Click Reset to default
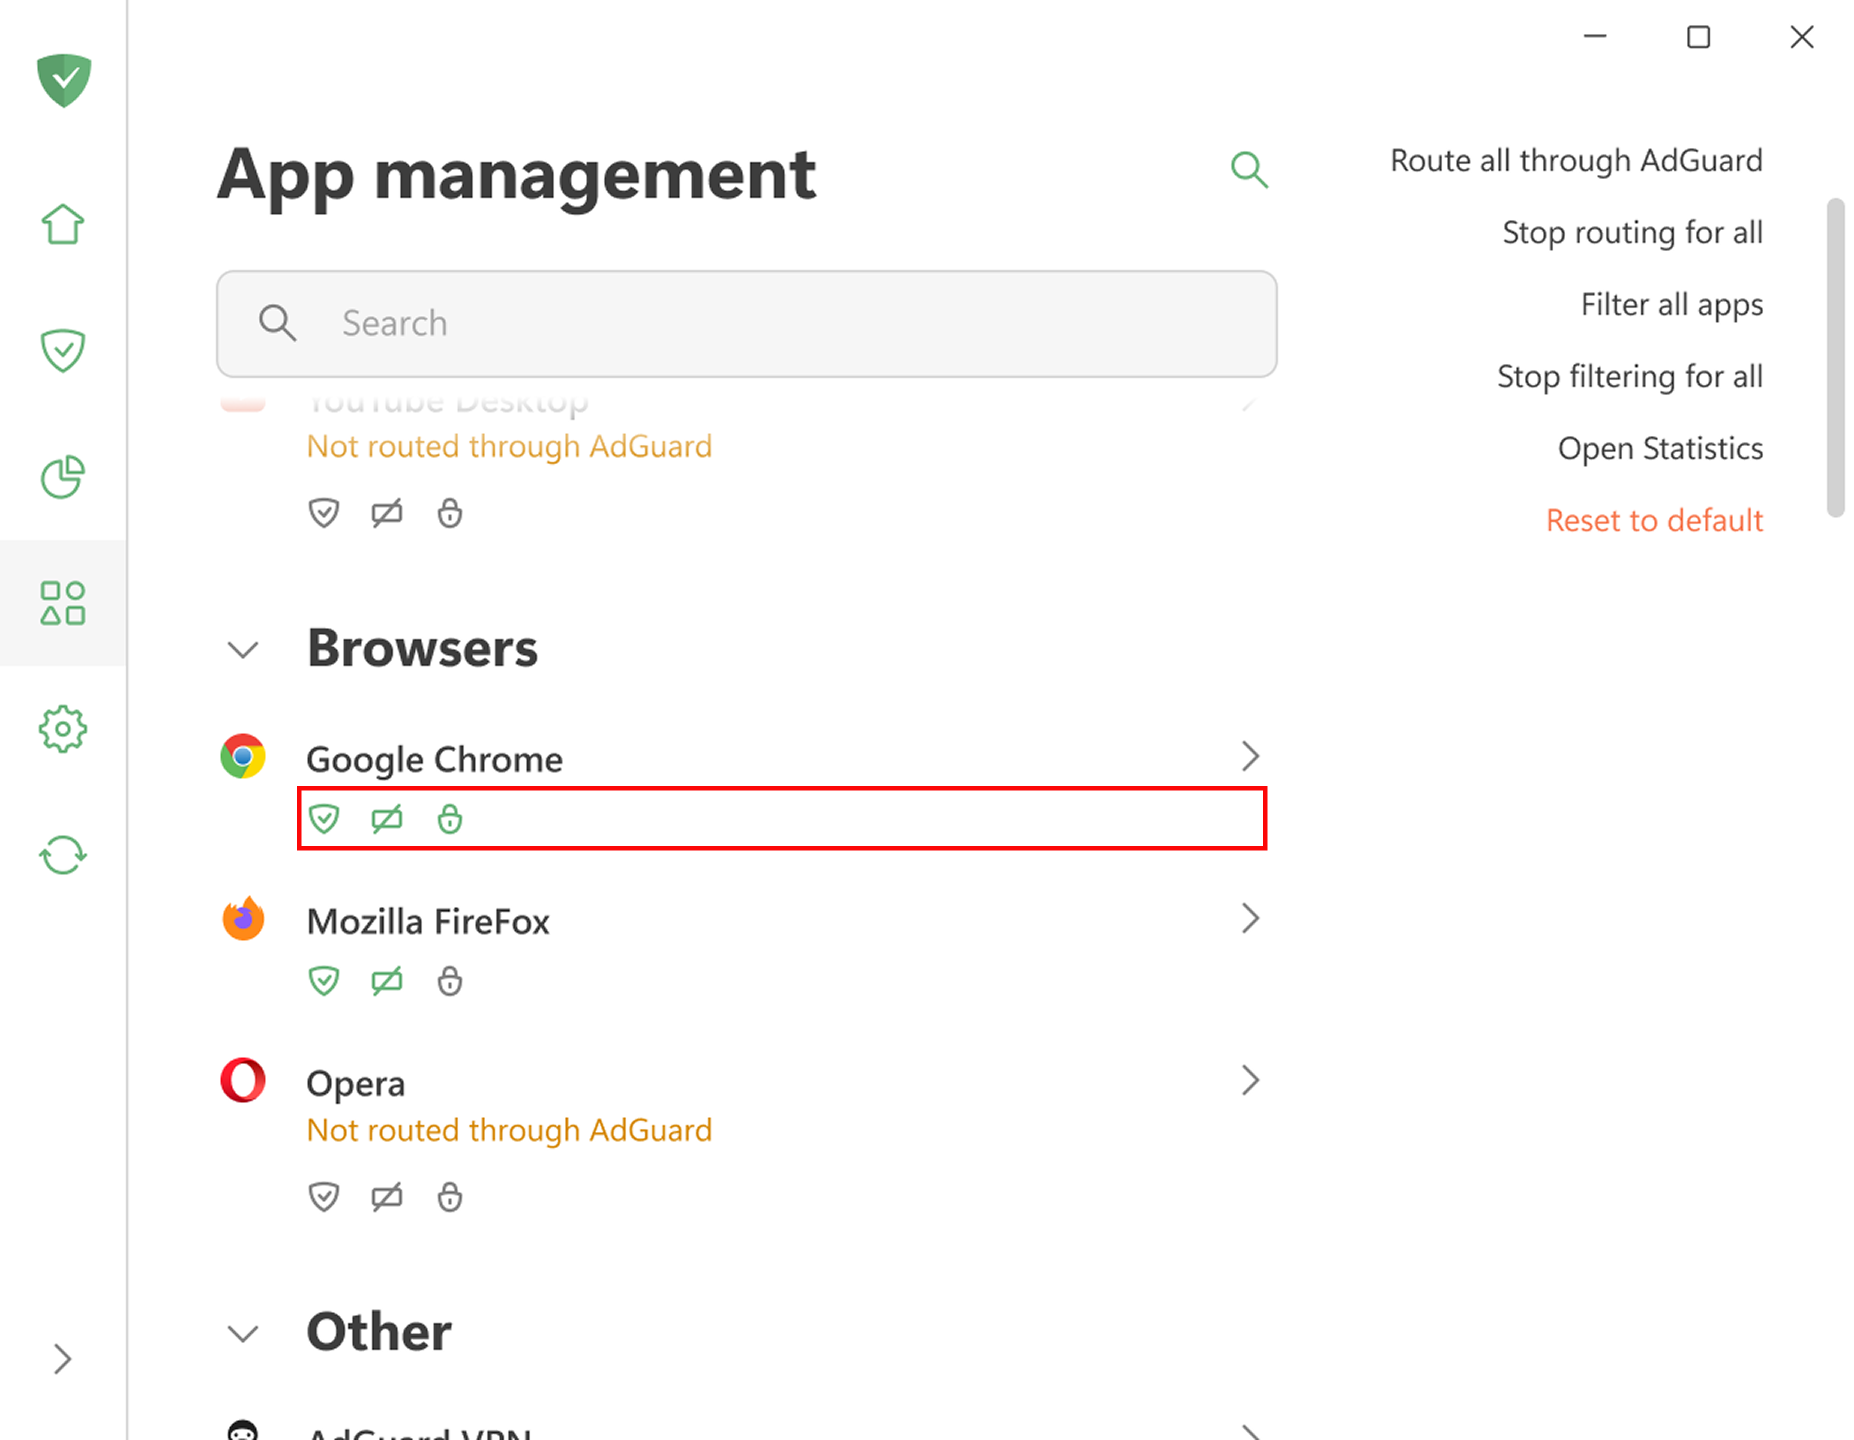Screen dimensions: 1854x1440 [1653, 520]
